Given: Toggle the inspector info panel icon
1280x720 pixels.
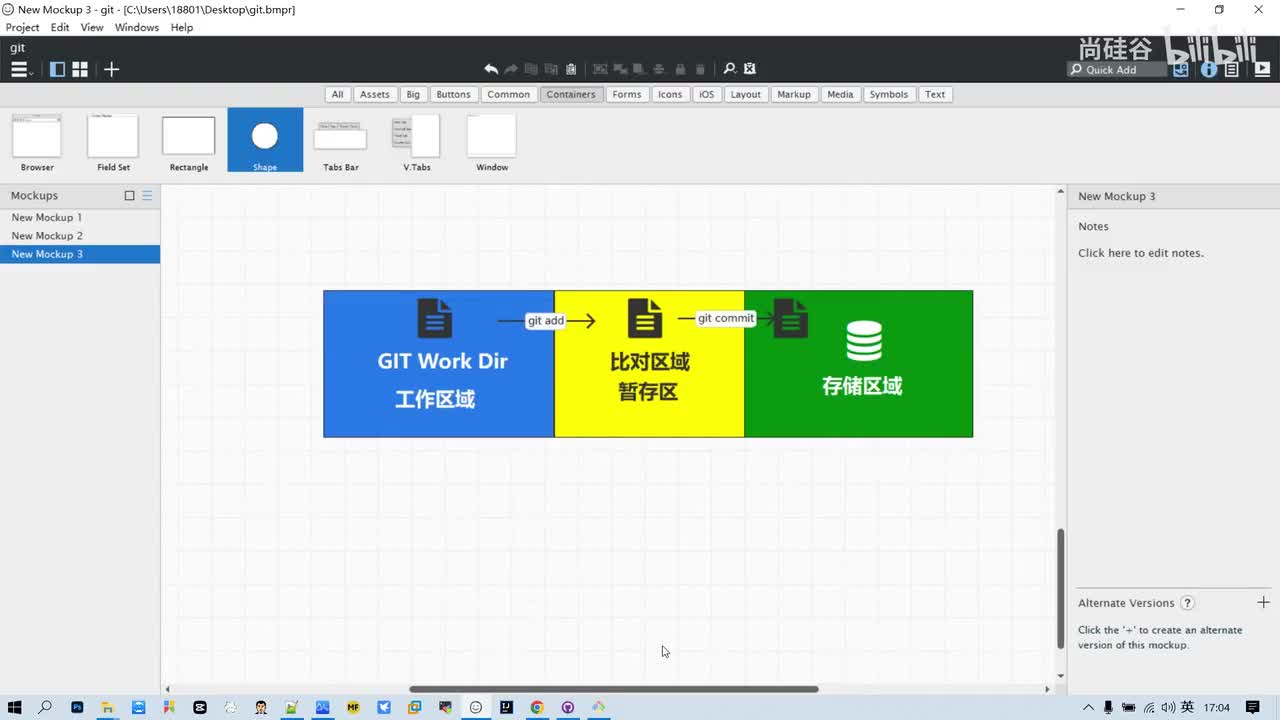Looking at the screenshot, I should (x=1209, y=69).
